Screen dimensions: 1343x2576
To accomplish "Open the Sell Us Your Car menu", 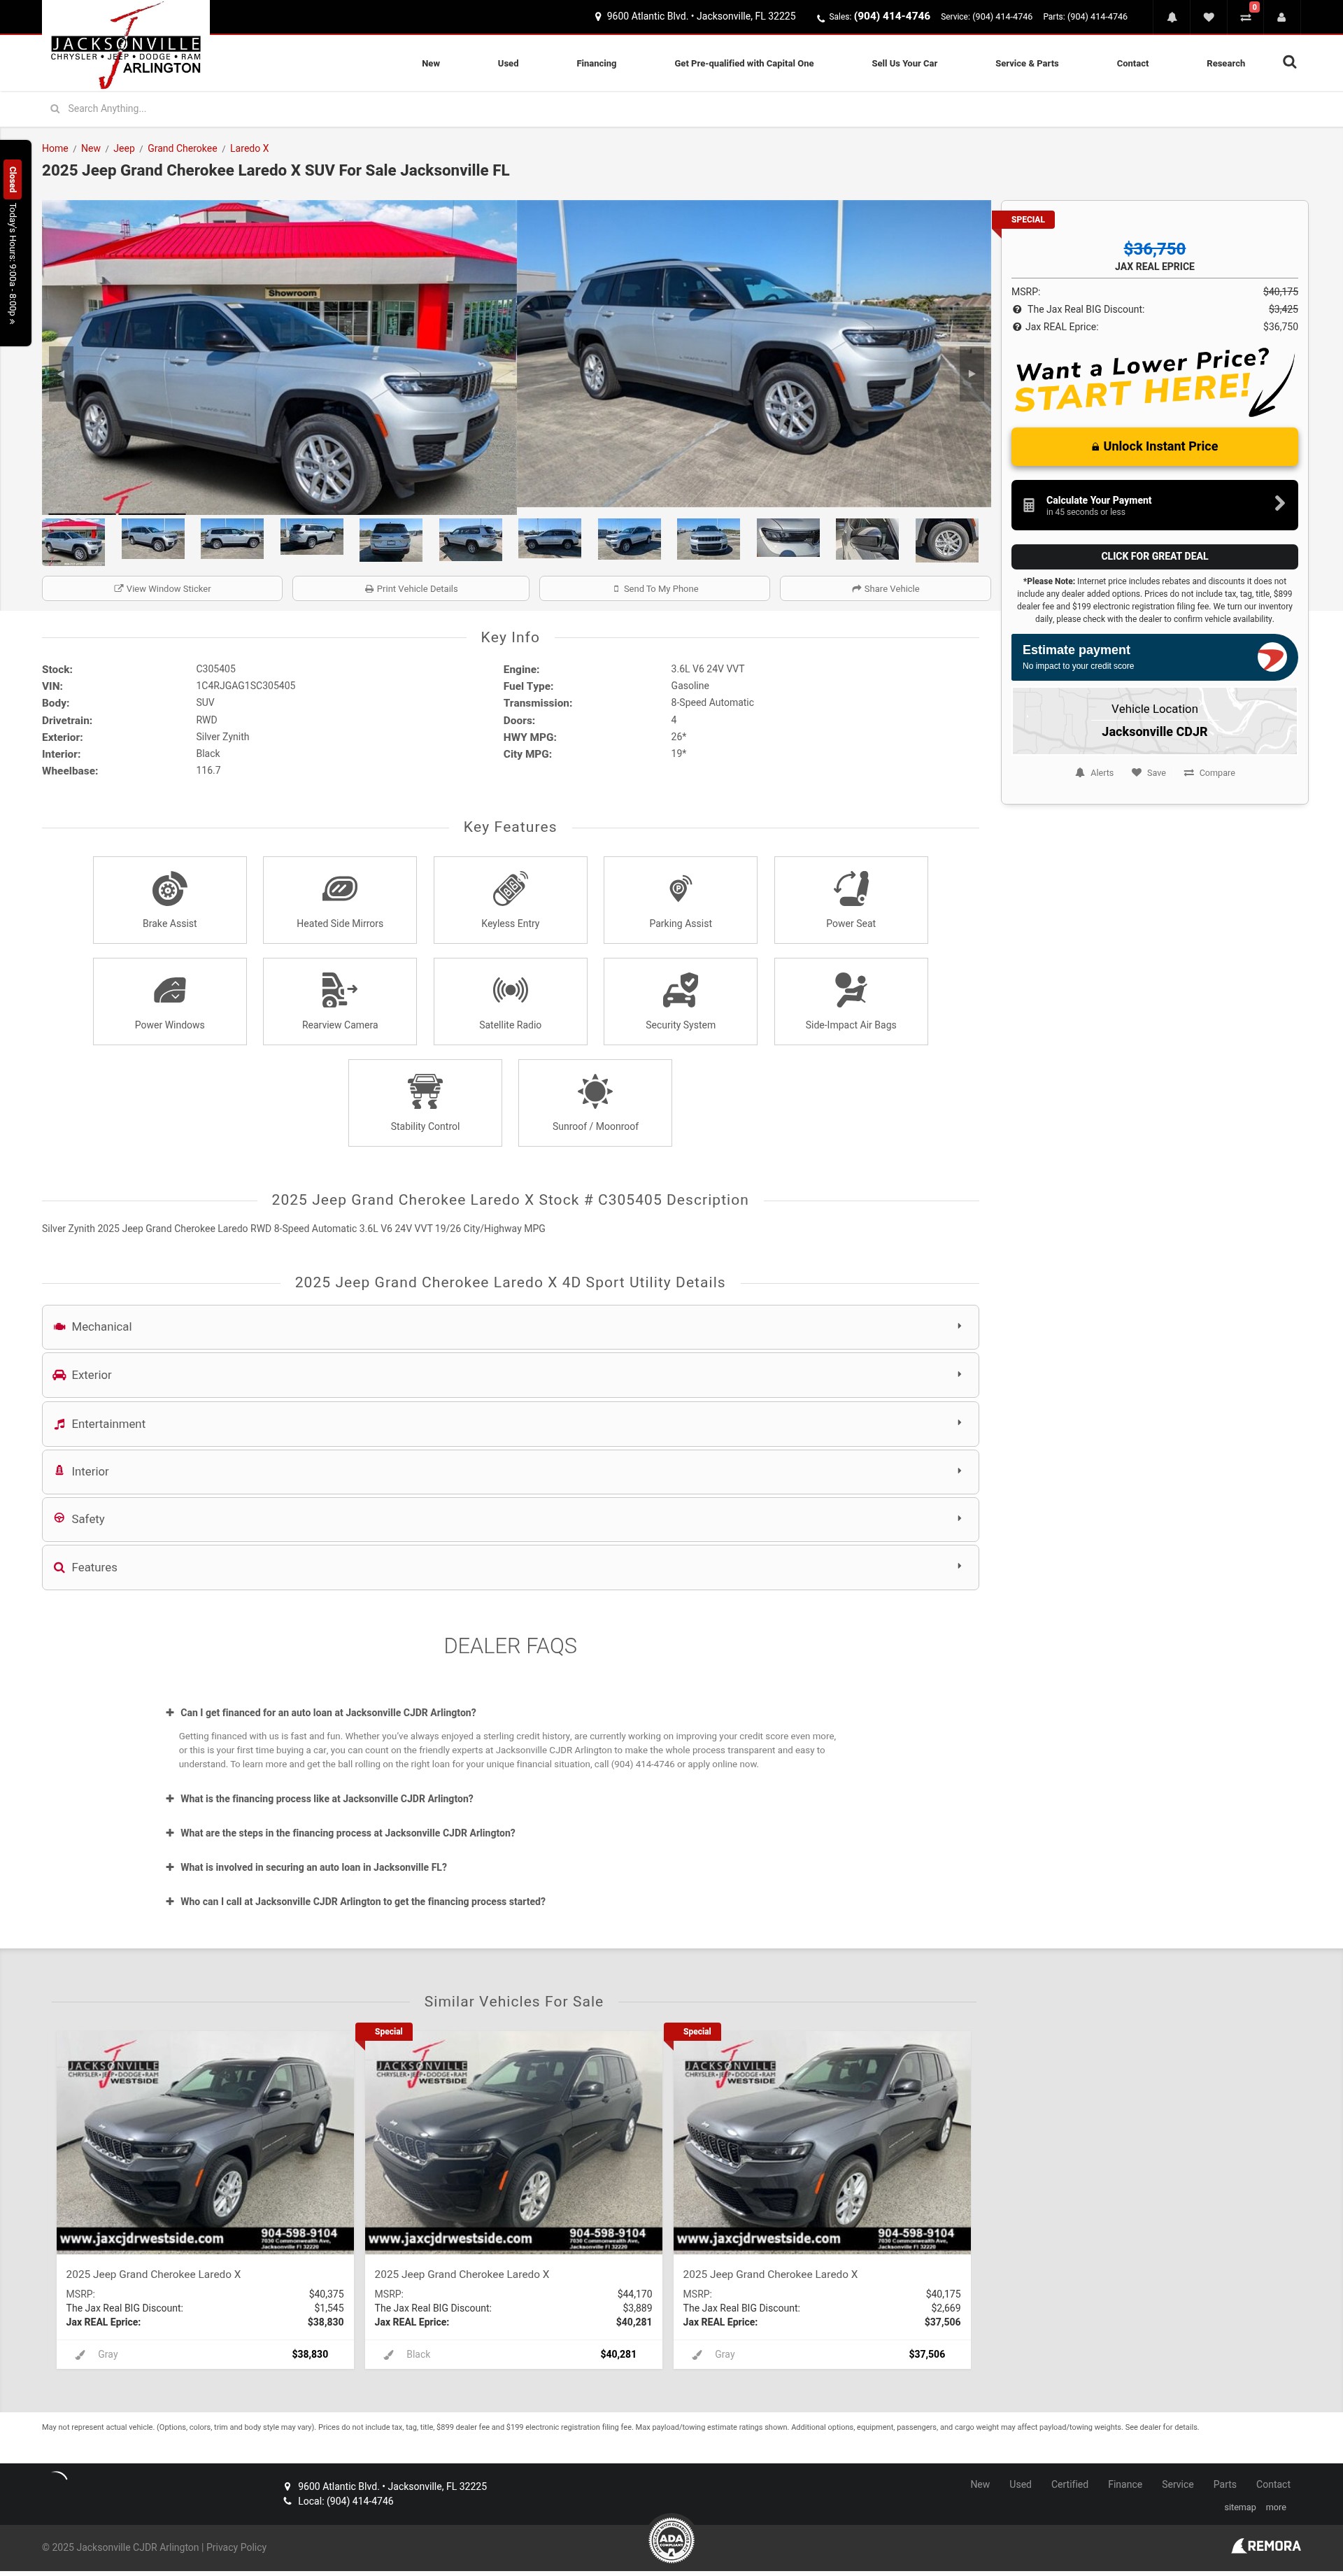I will (x=904, y=63).
